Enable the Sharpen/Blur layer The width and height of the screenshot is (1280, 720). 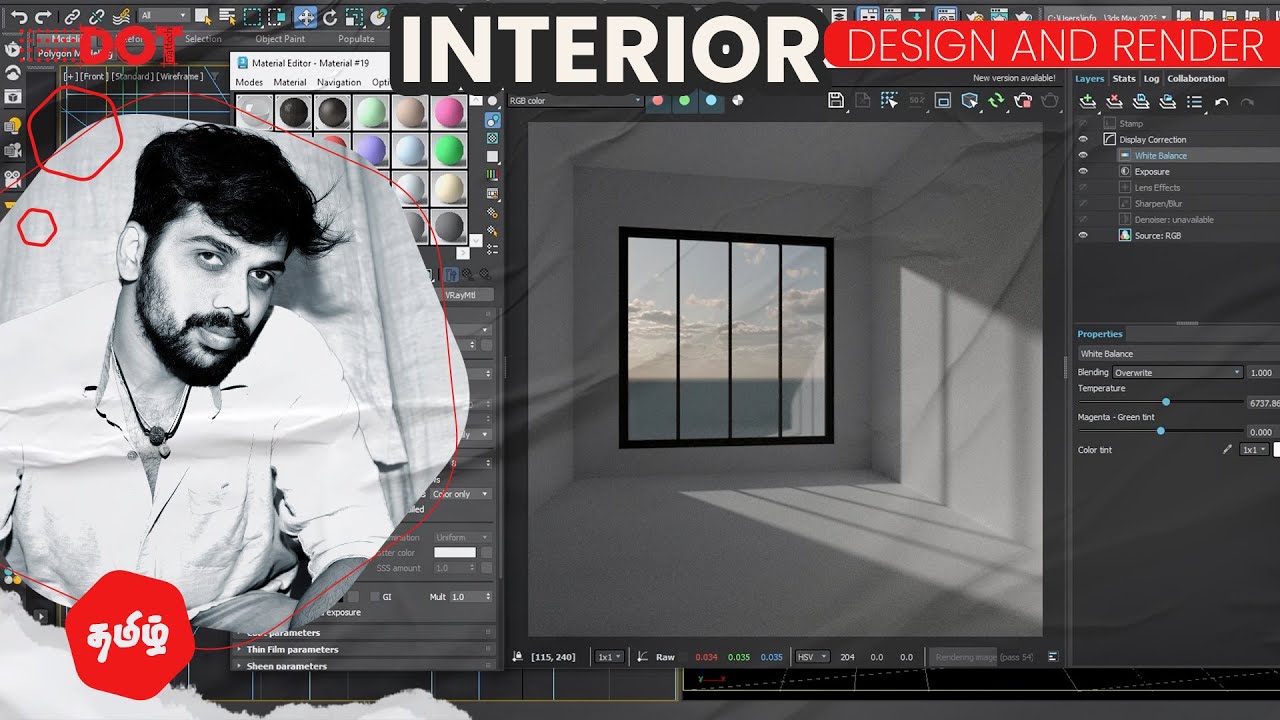pyautogui.click(x=1082, y=203)
